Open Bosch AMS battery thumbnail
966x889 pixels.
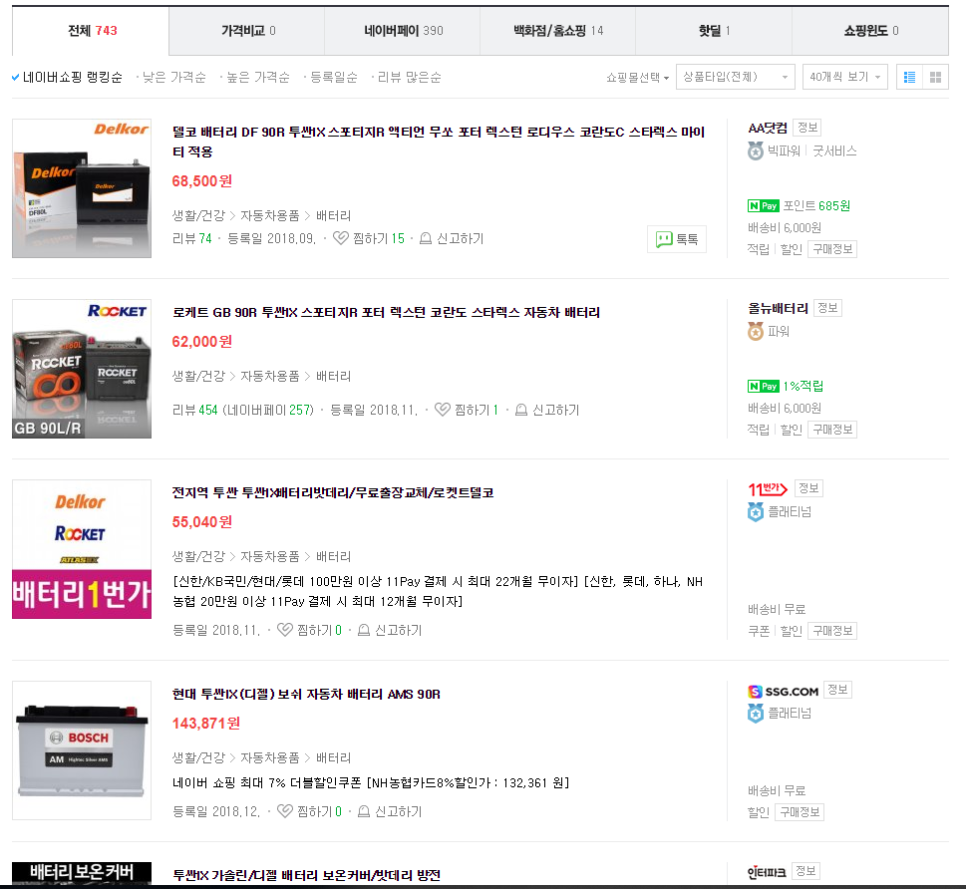[x=82, y=750]
